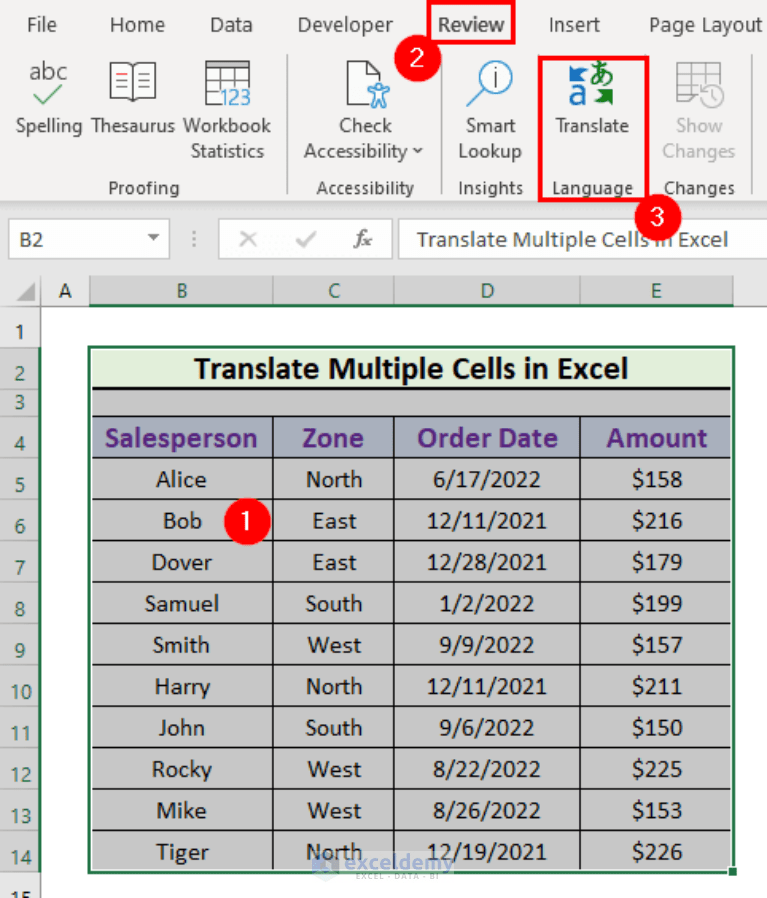The width and height of the screenshot is (767, 898).
Task: Click the title cell 'Translate Multiple Cells in Excel'
Action: [x=411, y=368]
